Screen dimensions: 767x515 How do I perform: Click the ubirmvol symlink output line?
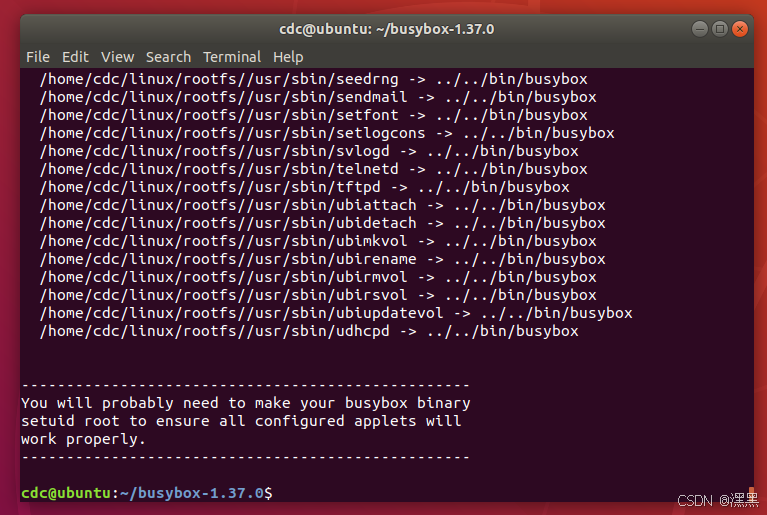pyautogui.click(x=318, y=277)
